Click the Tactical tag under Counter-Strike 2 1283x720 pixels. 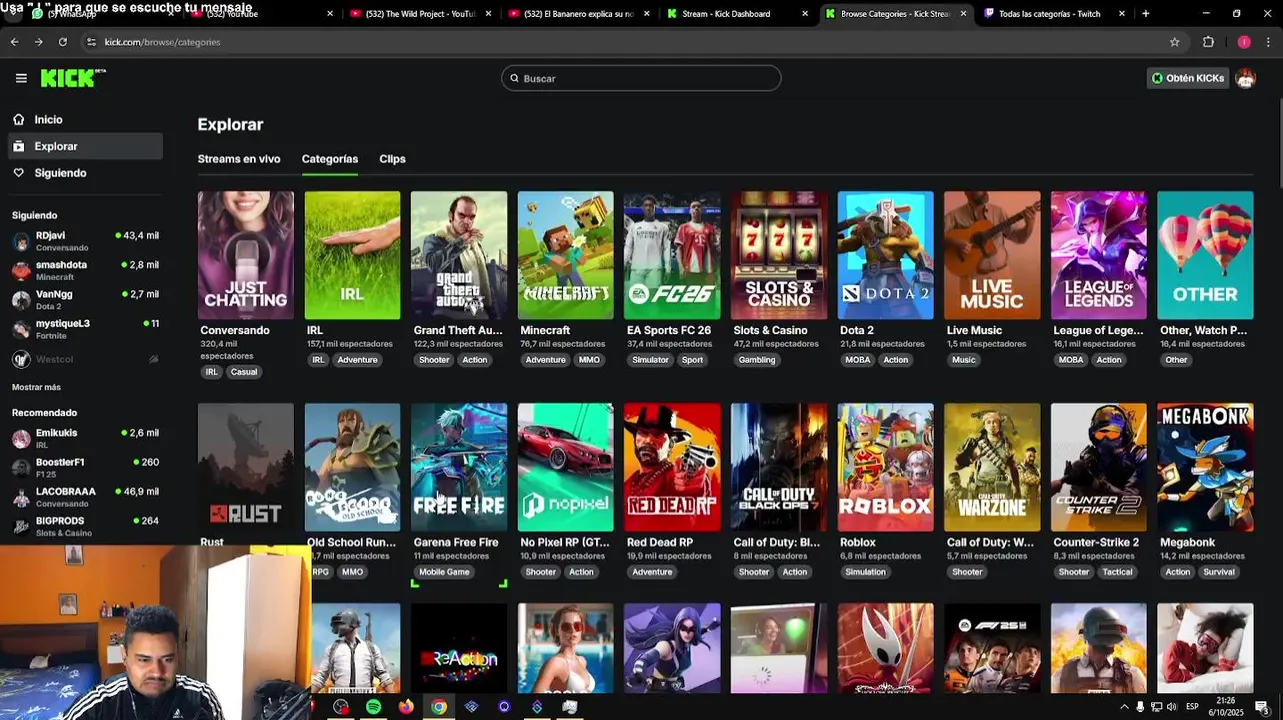pos(1117,572)
